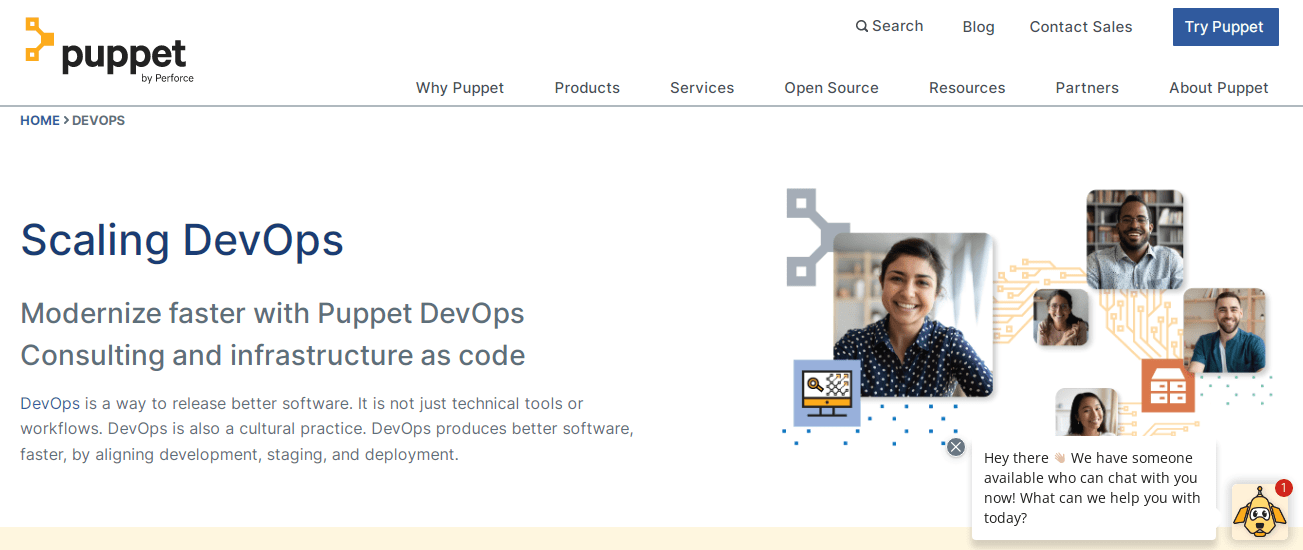
Task: Click the small woman with glasses photo
Action: coord(1060,317)
